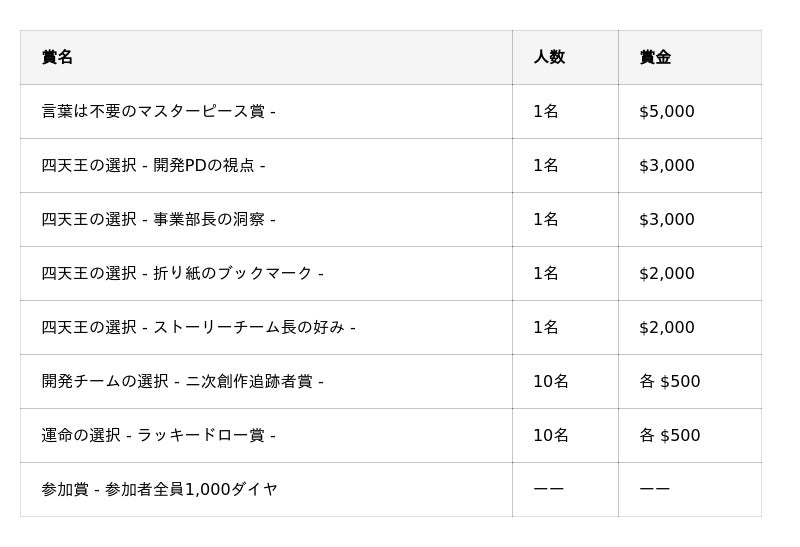
Task: Click 各 $500 in ラッキードロー賞 row
Action: click(669, 435)
